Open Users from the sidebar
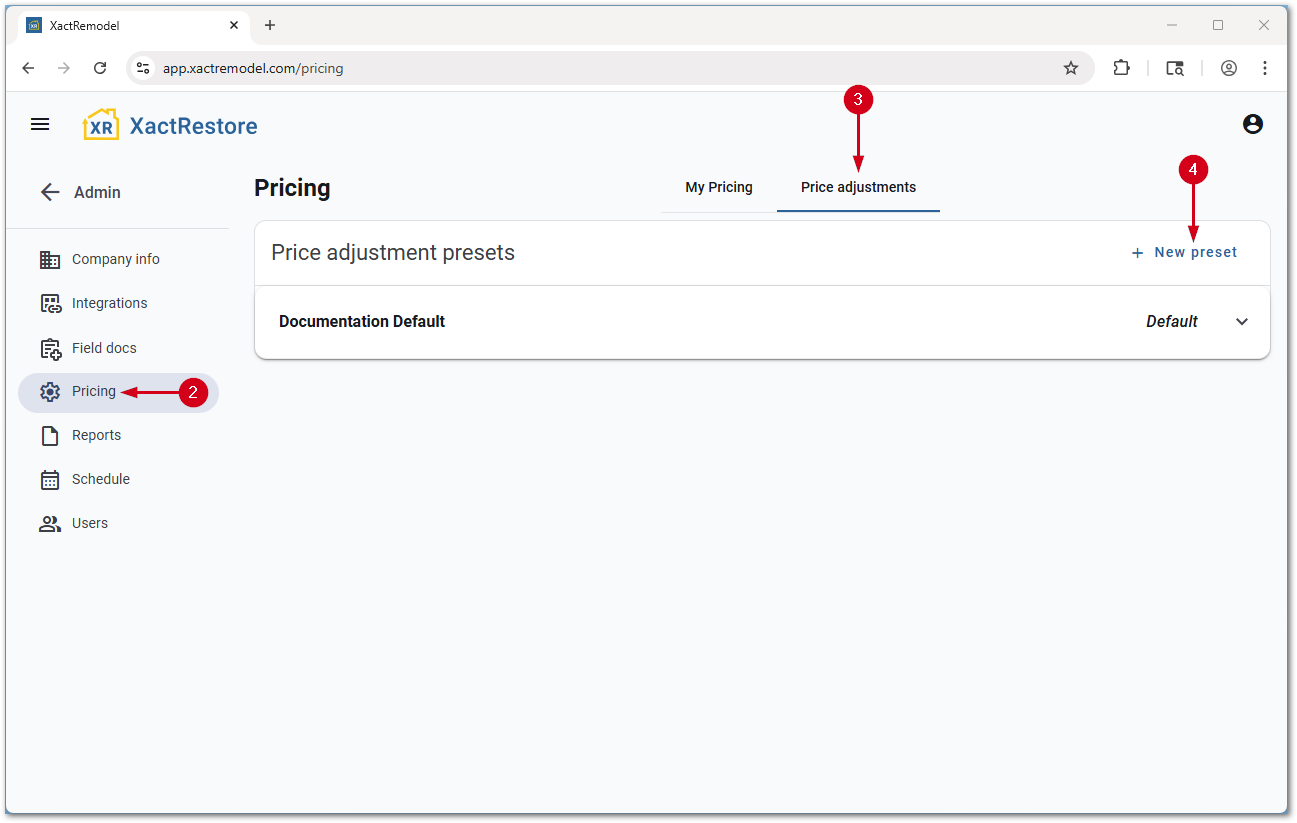 click(x=89, y=523)
